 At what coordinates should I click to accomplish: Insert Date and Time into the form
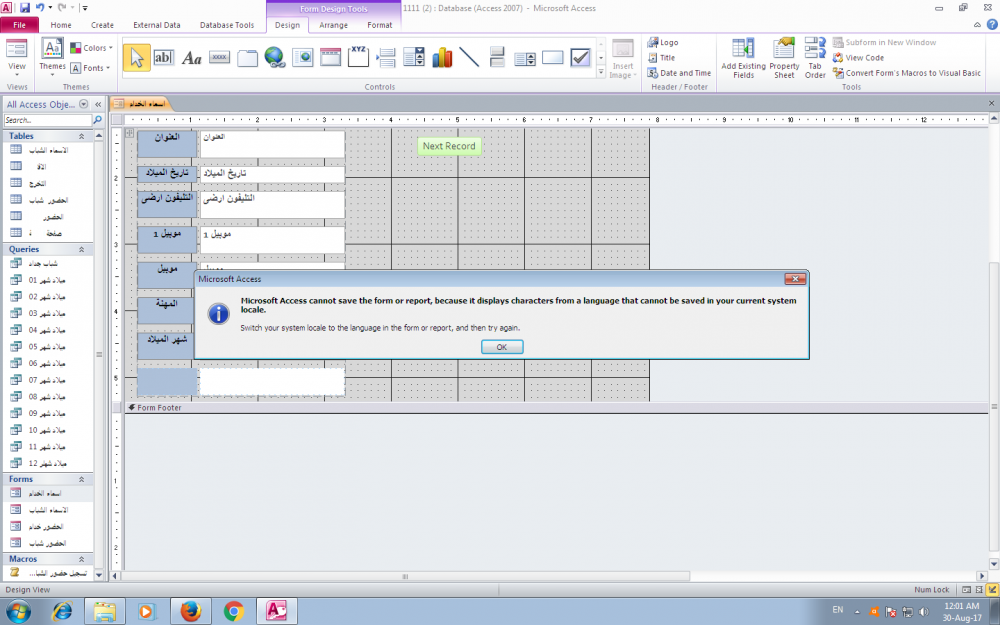pos(679,73)
